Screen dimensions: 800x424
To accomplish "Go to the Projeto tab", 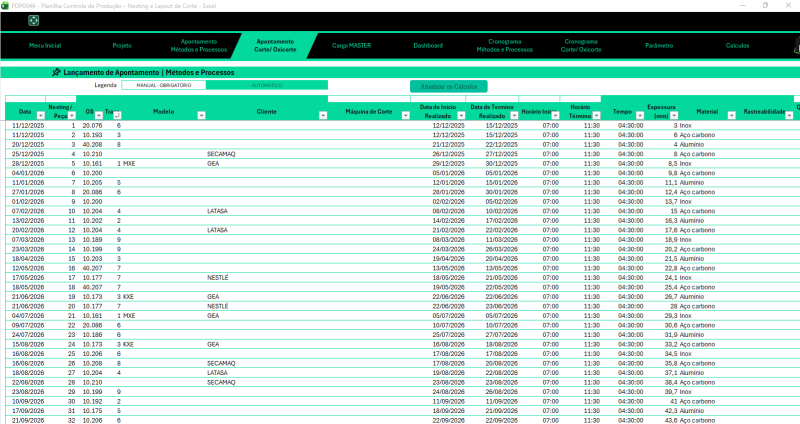I will tap(122, 46).
